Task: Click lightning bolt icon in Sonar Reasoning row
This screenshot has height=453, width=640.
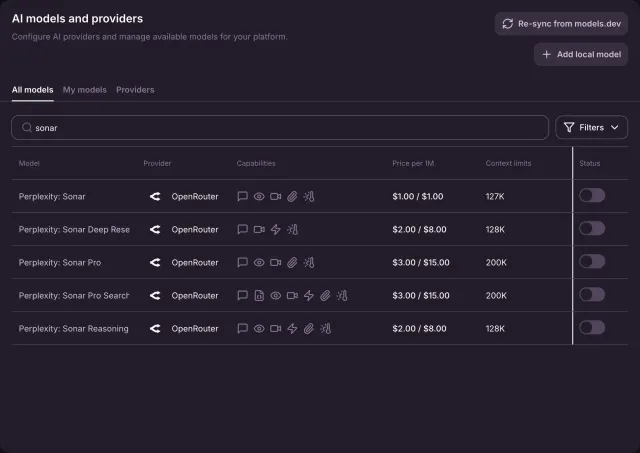Action: coord(292,329)
